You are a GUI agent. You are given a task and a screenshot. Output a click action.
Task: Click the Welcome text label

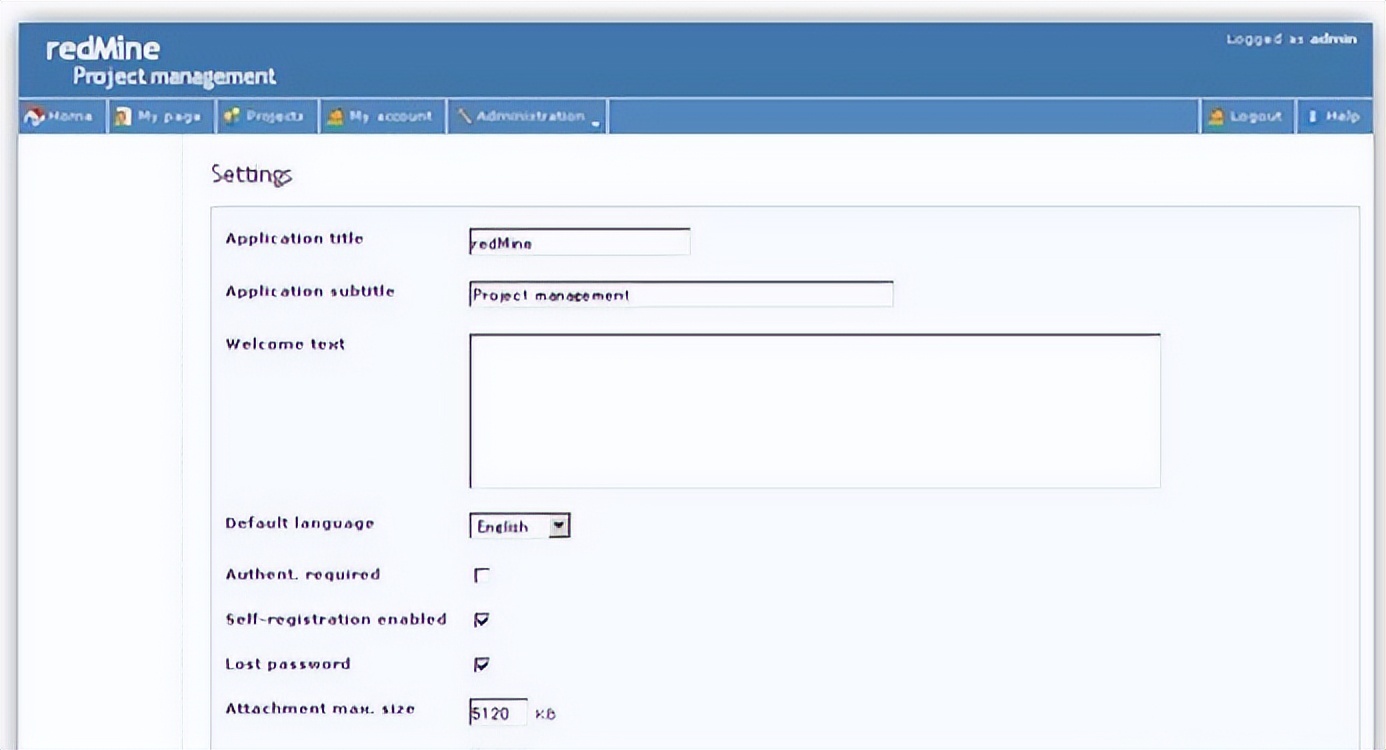click(285, 344)
